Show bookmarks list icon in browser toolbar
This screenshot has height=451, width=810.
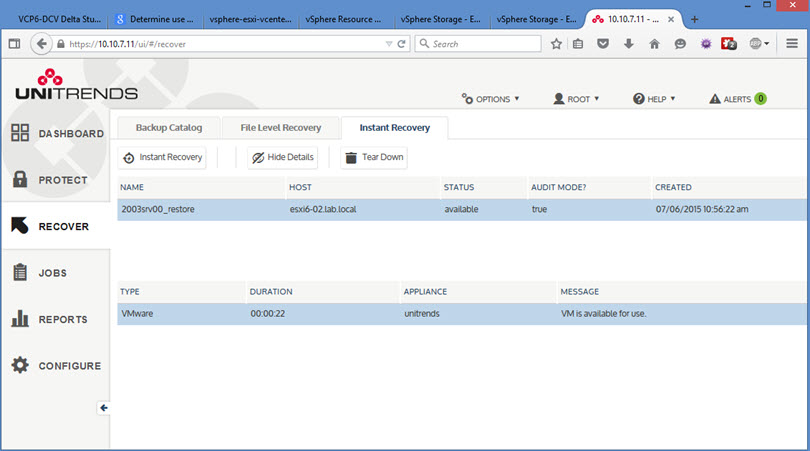(x=578, y=44)
